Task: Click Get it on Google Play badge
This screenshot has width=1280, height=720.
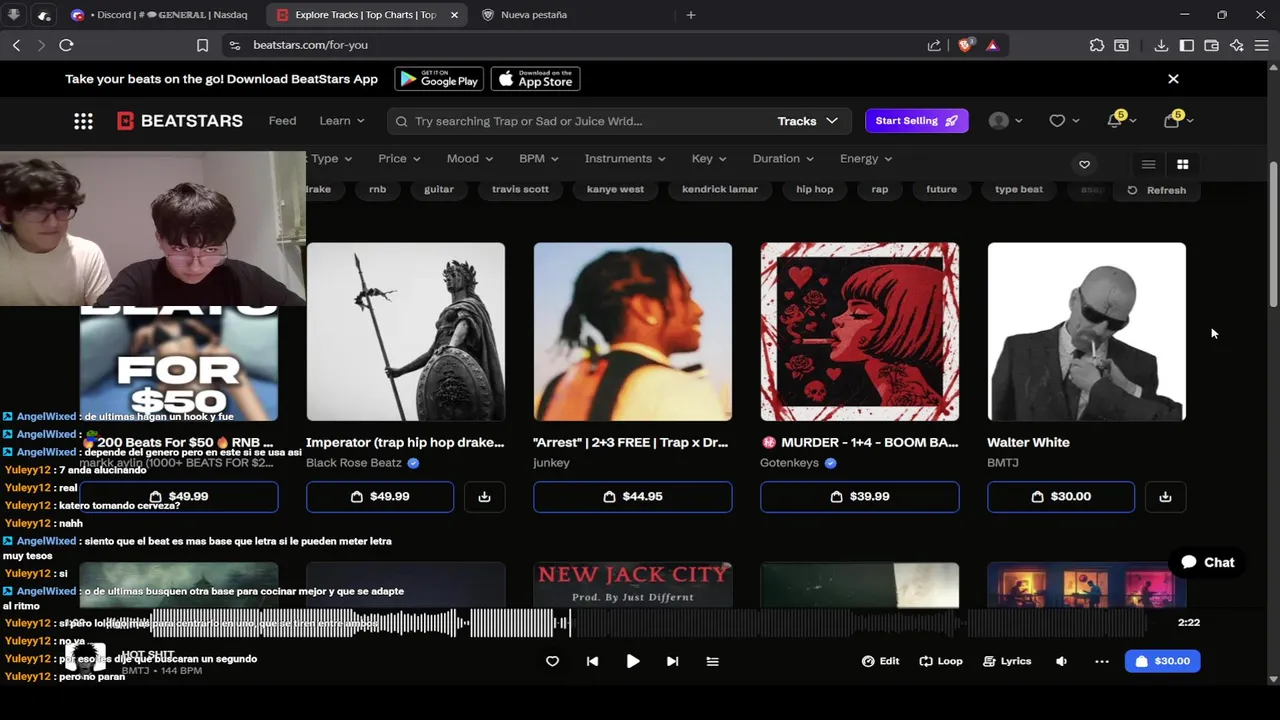Action: coord(439,79)
